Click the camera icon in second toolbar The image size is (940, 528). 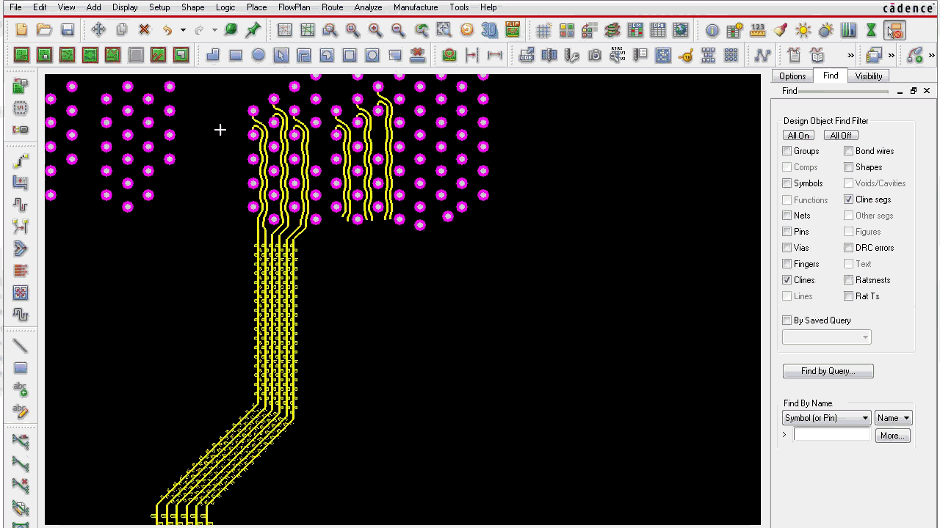[x=595, y=55]
